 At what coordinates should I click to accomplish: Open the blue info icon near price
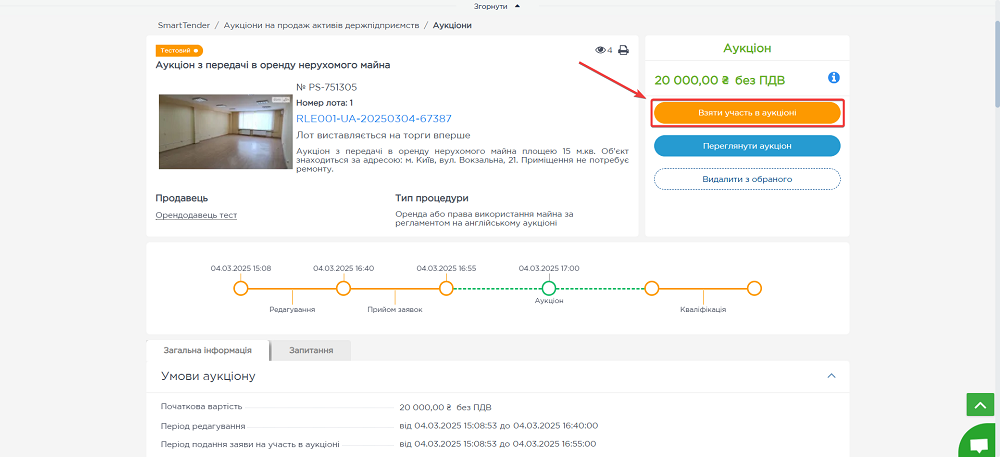tap(833, 78)
